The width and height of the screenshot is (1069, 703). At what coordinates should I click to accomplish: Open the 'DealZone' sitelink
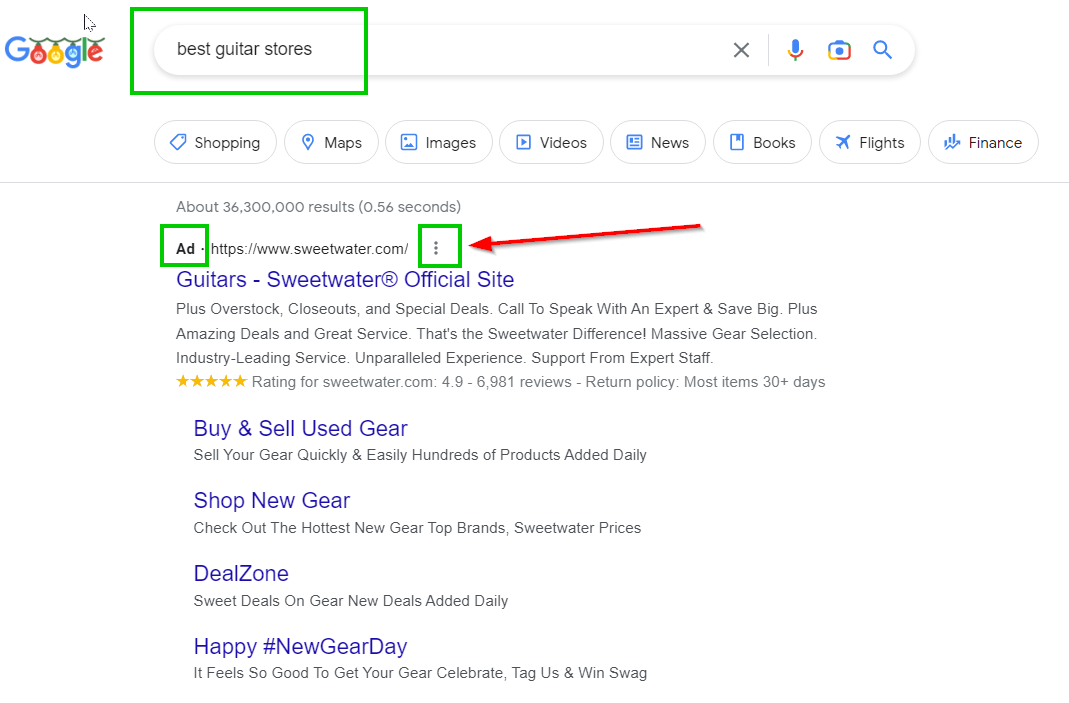[x=241, y=573]
